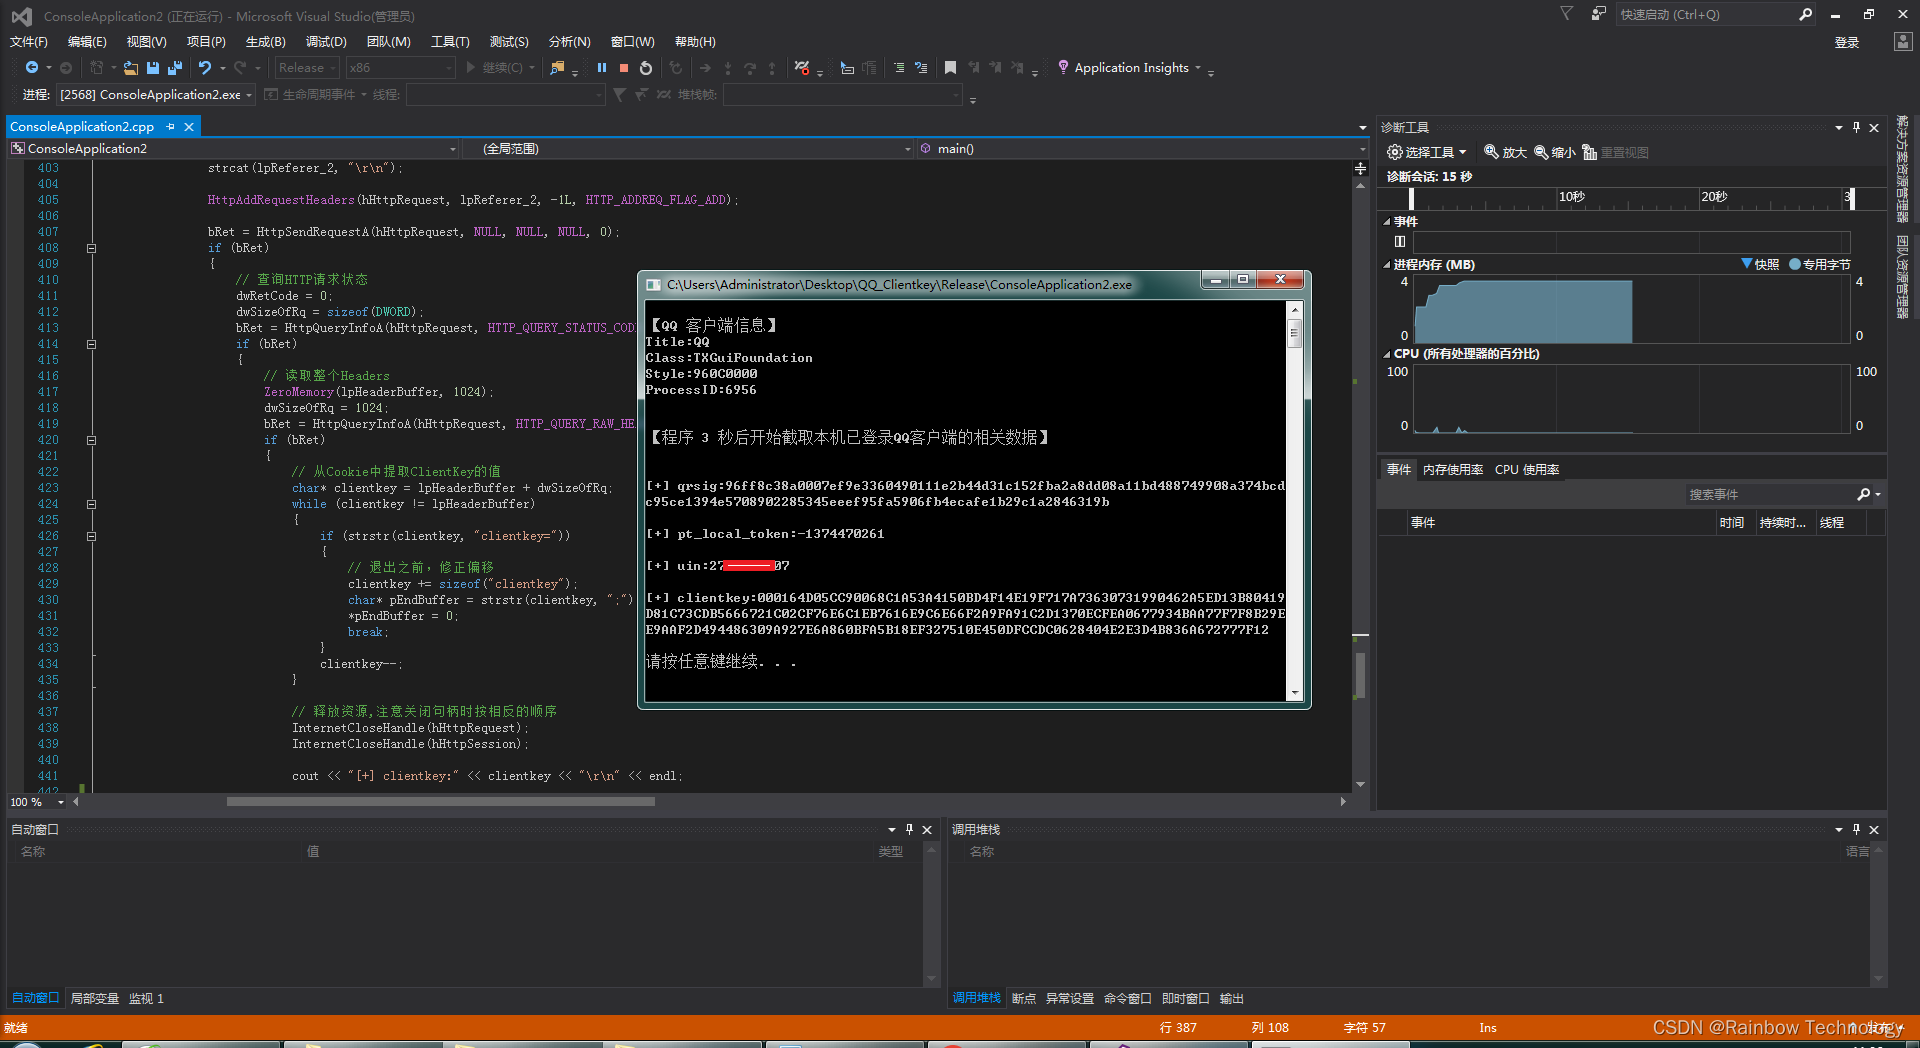
Task: Collapse the while loop block at line 424
Action: 91,504
